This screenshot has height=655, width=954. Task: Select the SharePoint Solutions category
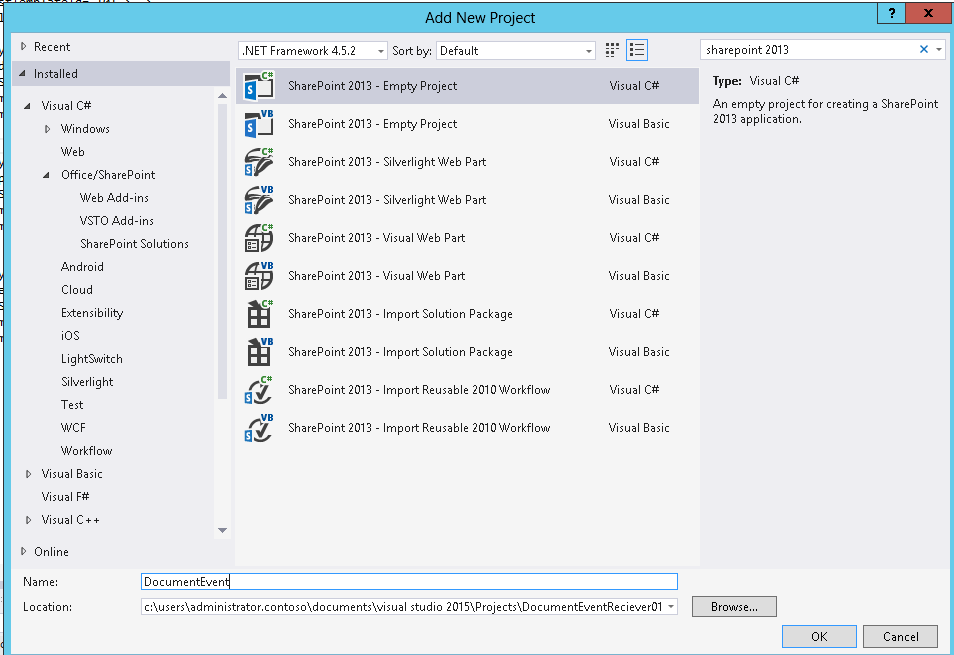(x=134, y=244)
